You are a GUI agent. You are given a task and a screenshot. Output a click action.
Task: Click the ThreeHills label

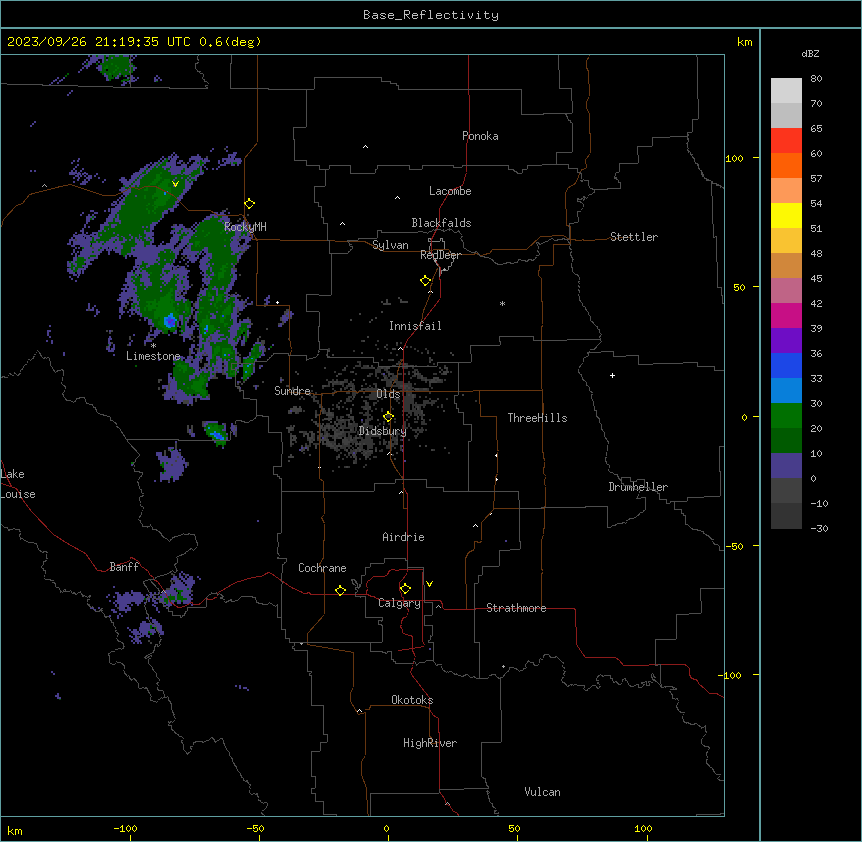pos(537,418)
